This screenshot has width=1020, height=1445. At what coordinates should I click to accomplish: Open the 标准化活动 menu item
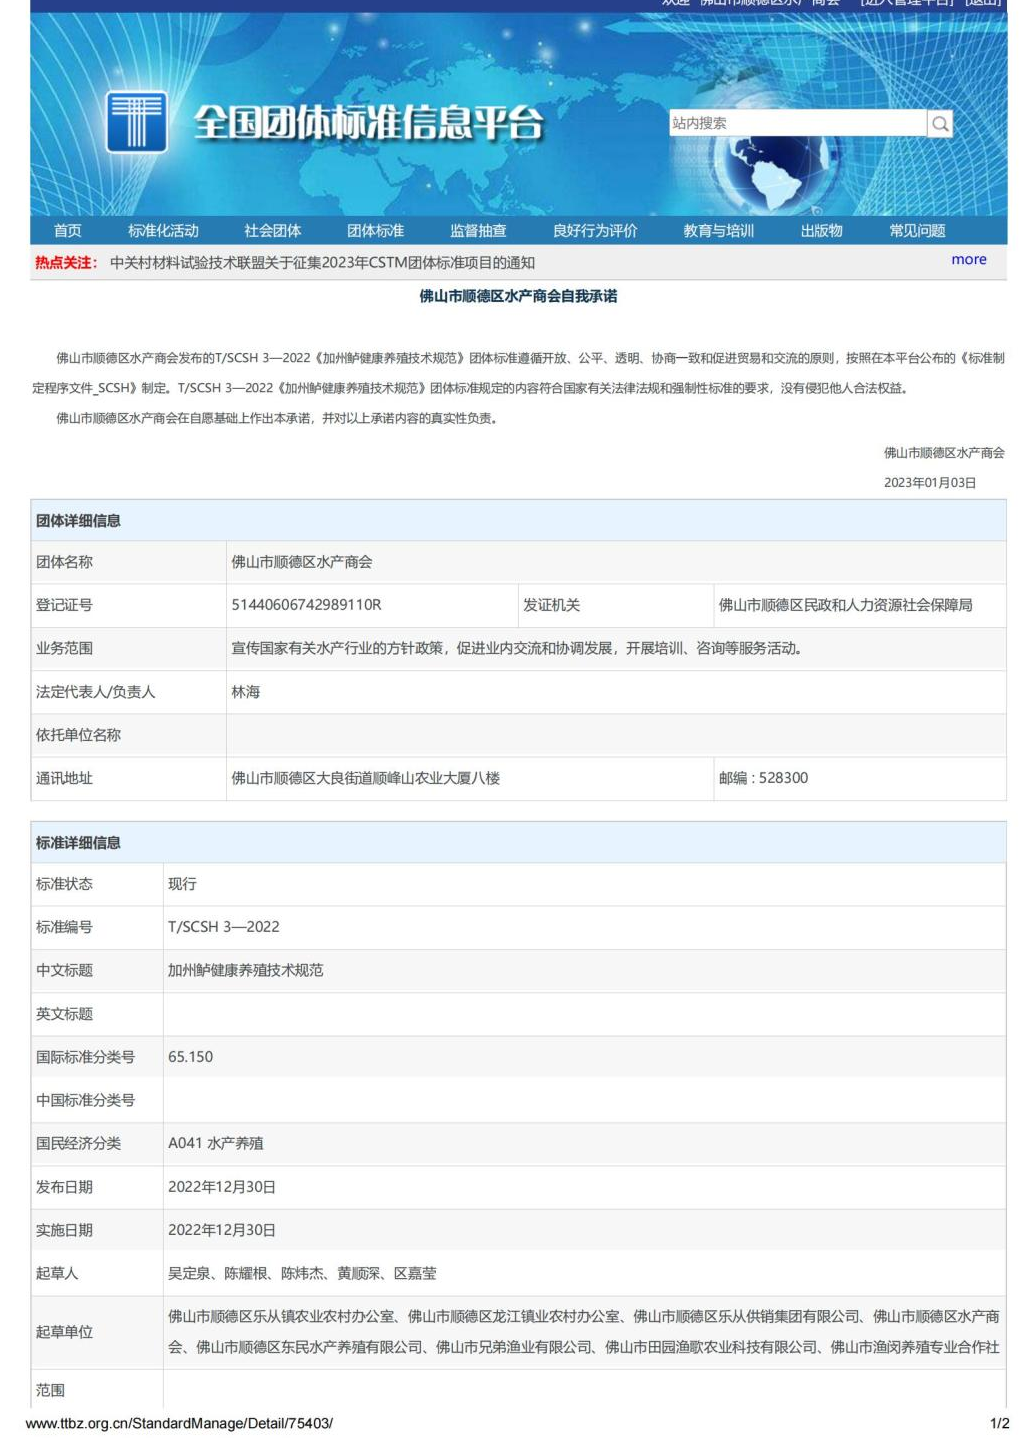coord(163,231)
